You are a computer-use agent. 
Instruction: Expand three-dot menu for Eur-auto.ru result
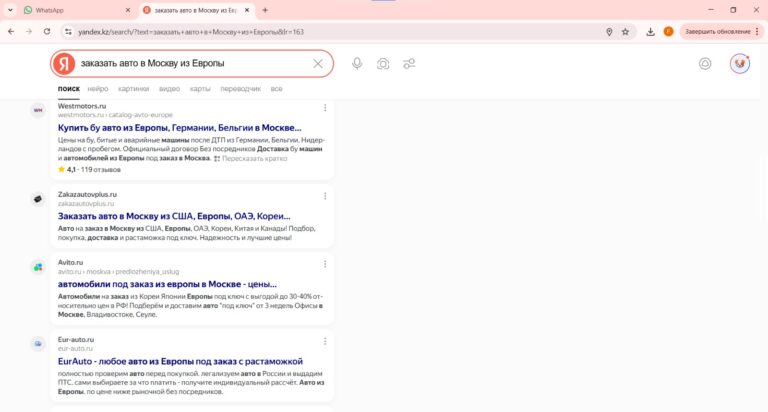click(325, 341)
